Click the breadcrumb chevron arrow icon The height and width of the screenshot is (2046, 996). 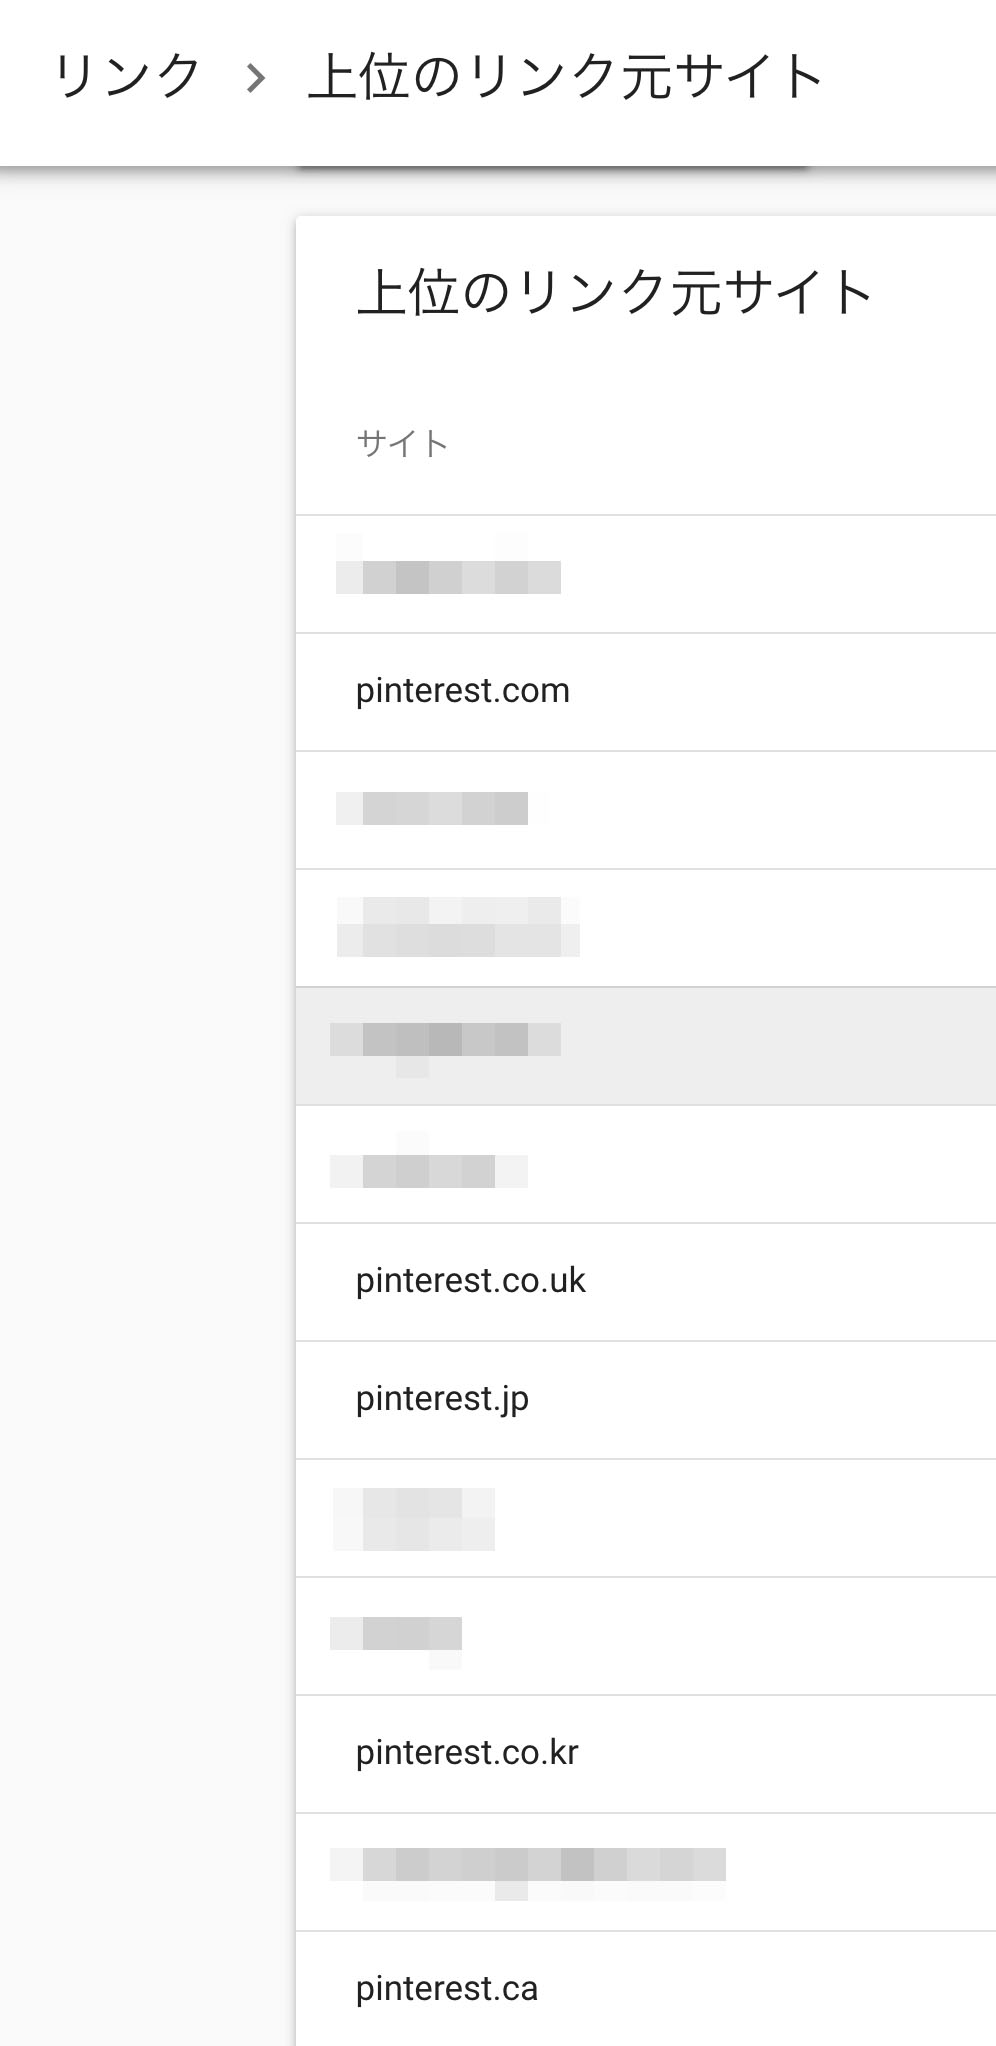tap(256, 78)
